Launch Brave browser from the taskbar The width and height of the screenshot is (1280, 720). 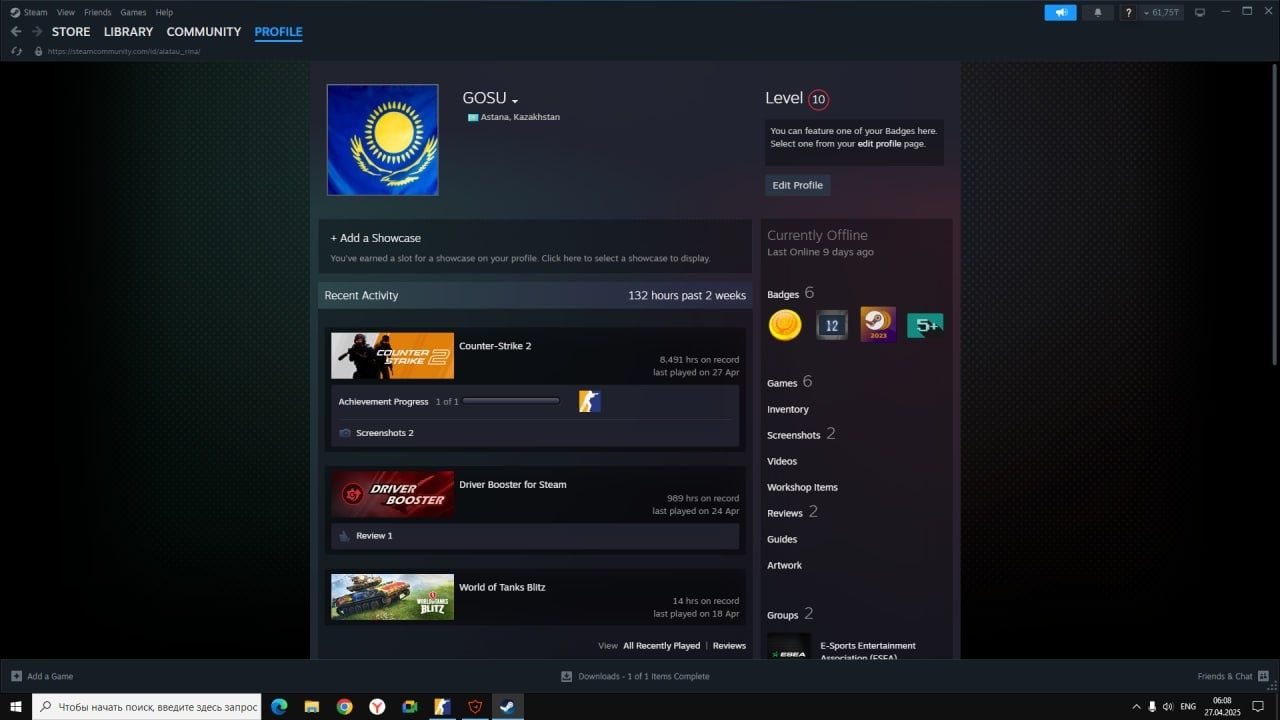click(x=475, y=706)
